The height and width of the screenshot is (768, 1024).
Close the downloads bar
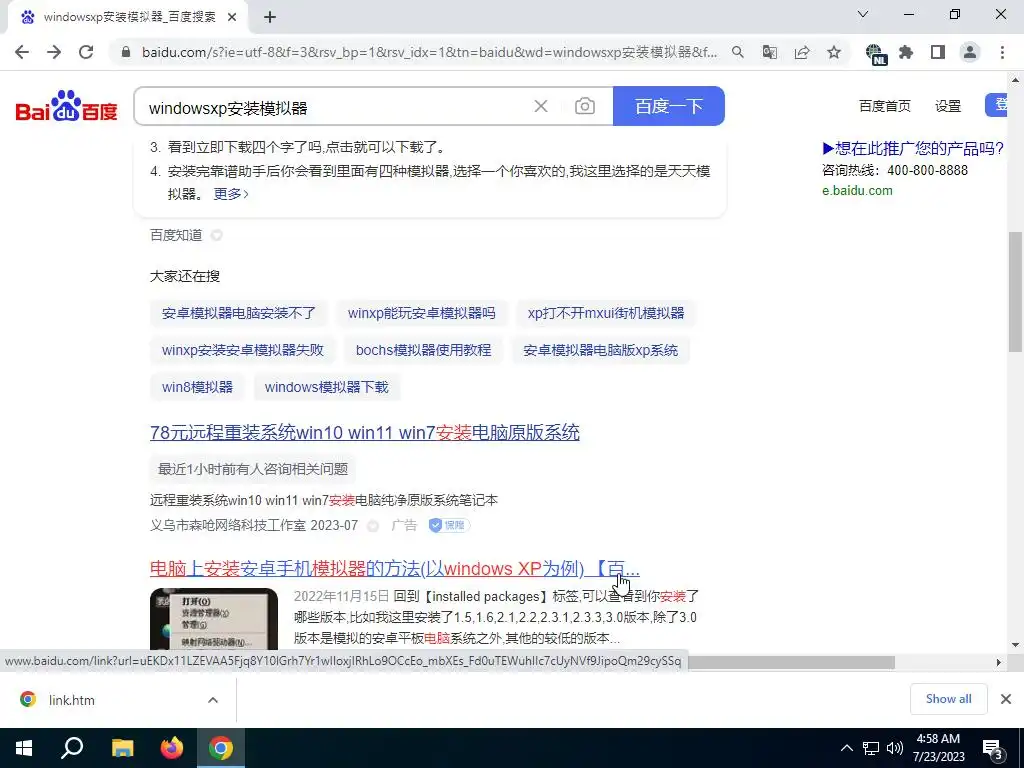1006,699
